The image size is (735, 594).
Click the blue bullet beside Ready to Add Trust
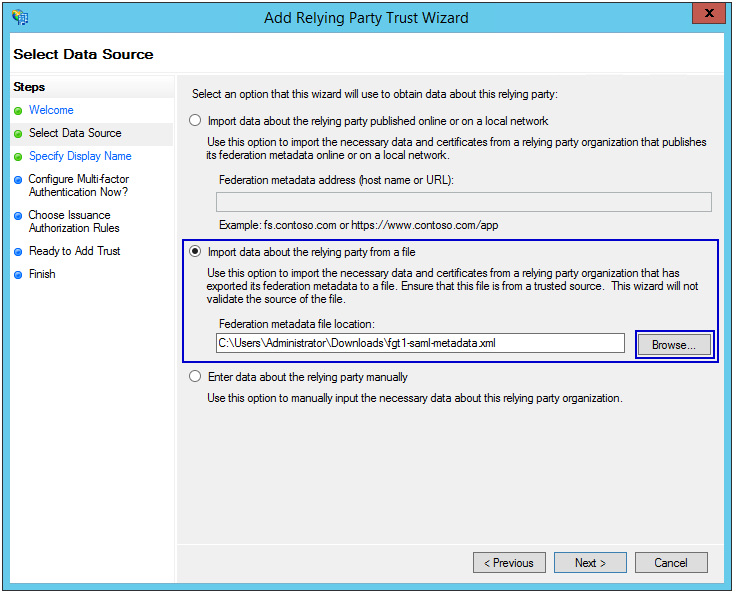click(18, 251)
